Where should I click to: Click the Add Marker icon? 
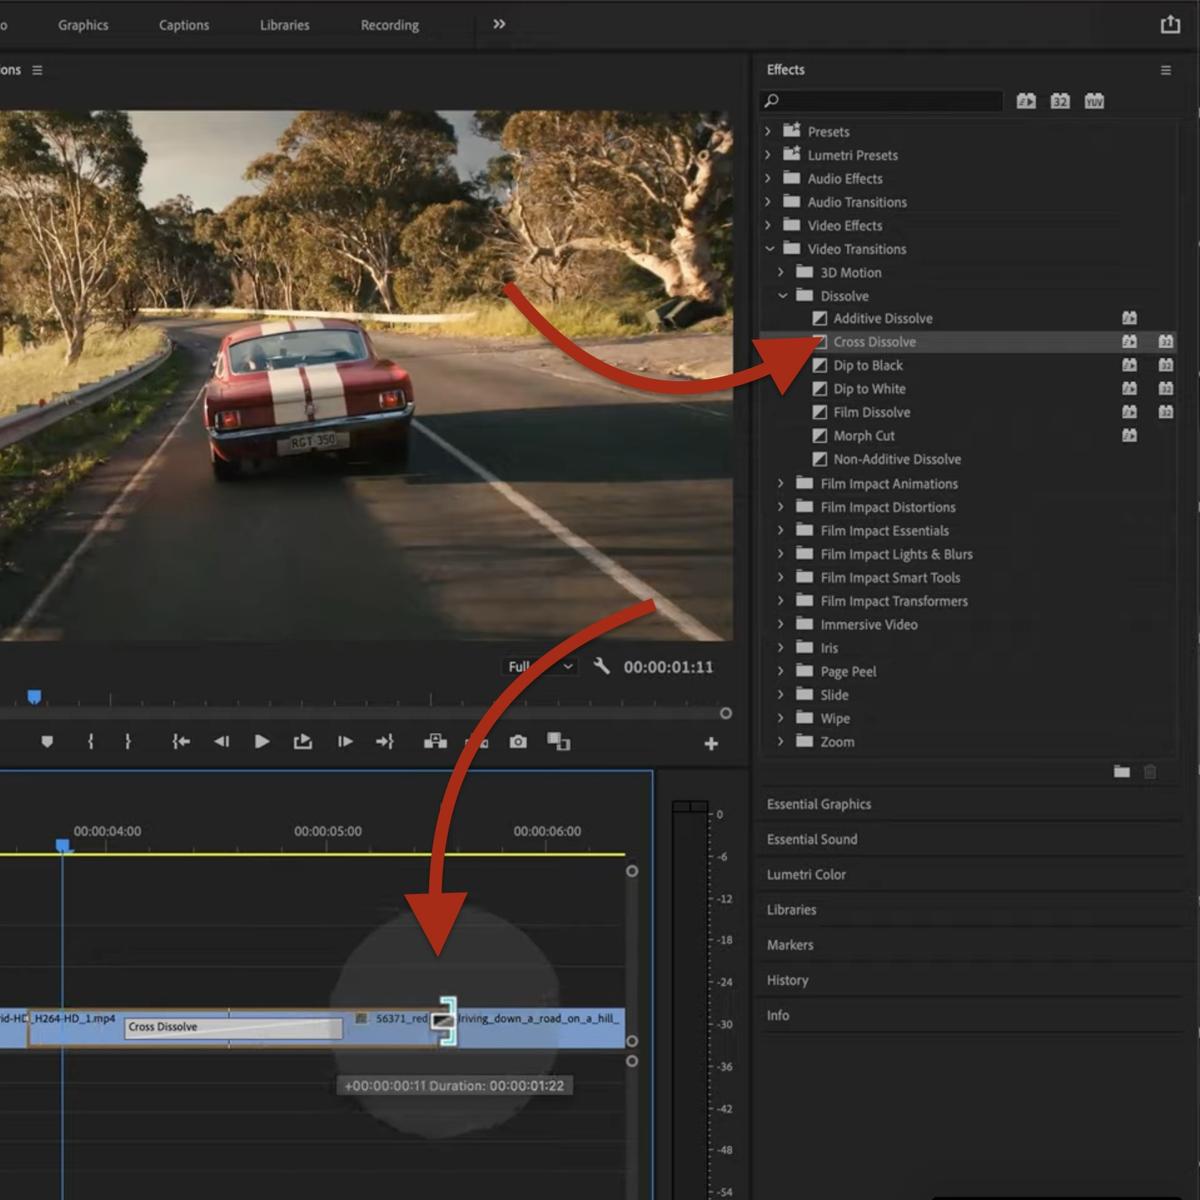tap(47, 742)
